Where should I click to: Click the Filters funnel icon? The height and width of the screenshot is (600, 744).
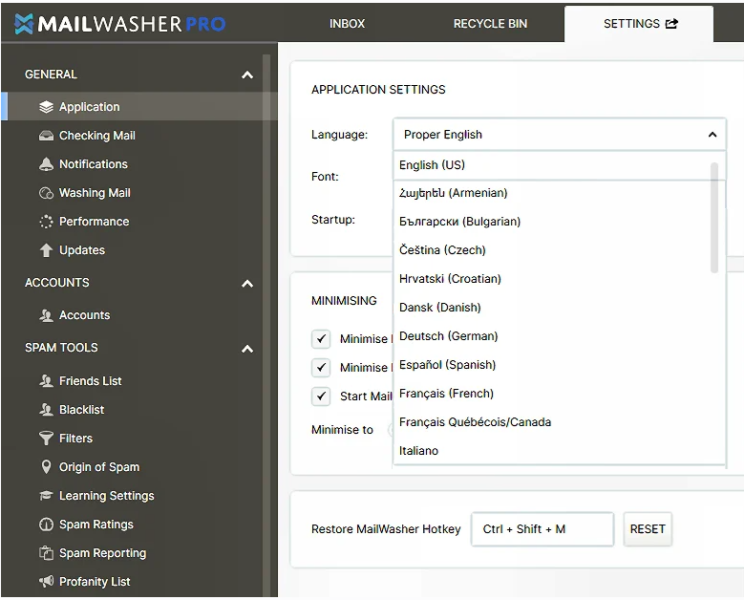pos(46,438)
